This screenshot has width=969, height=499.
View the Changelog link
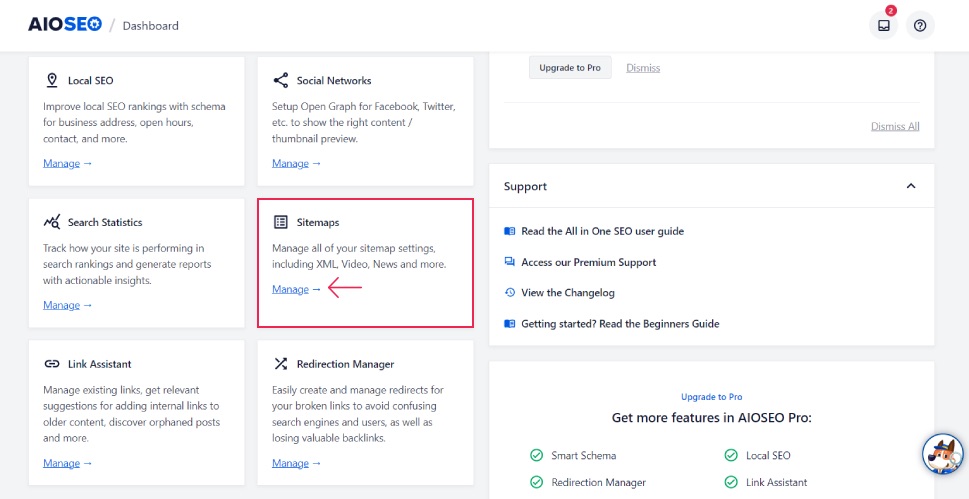click(568, 292)
